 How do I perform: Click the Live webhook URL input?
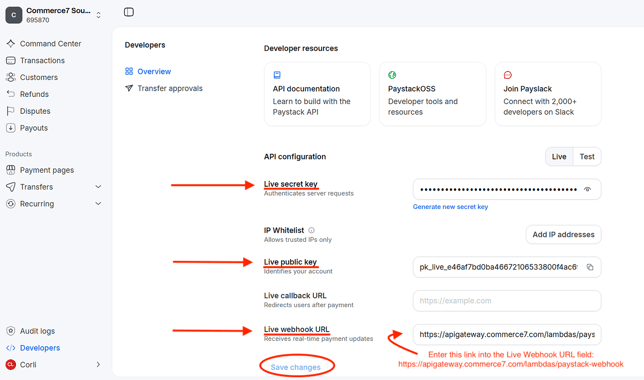507,334
